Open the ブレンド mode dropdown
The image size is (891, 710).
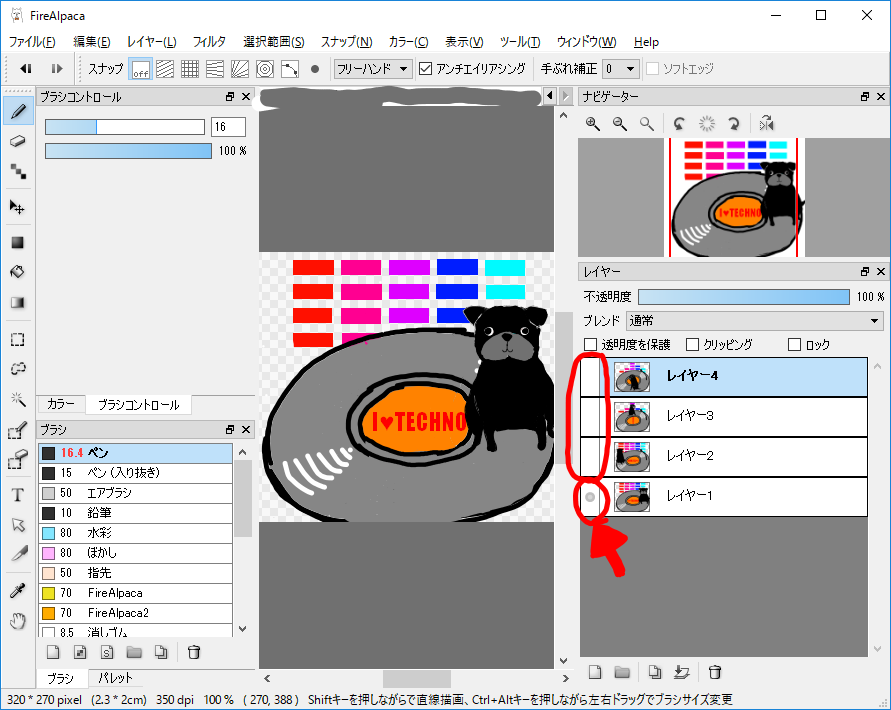click(x=755, y=321)
